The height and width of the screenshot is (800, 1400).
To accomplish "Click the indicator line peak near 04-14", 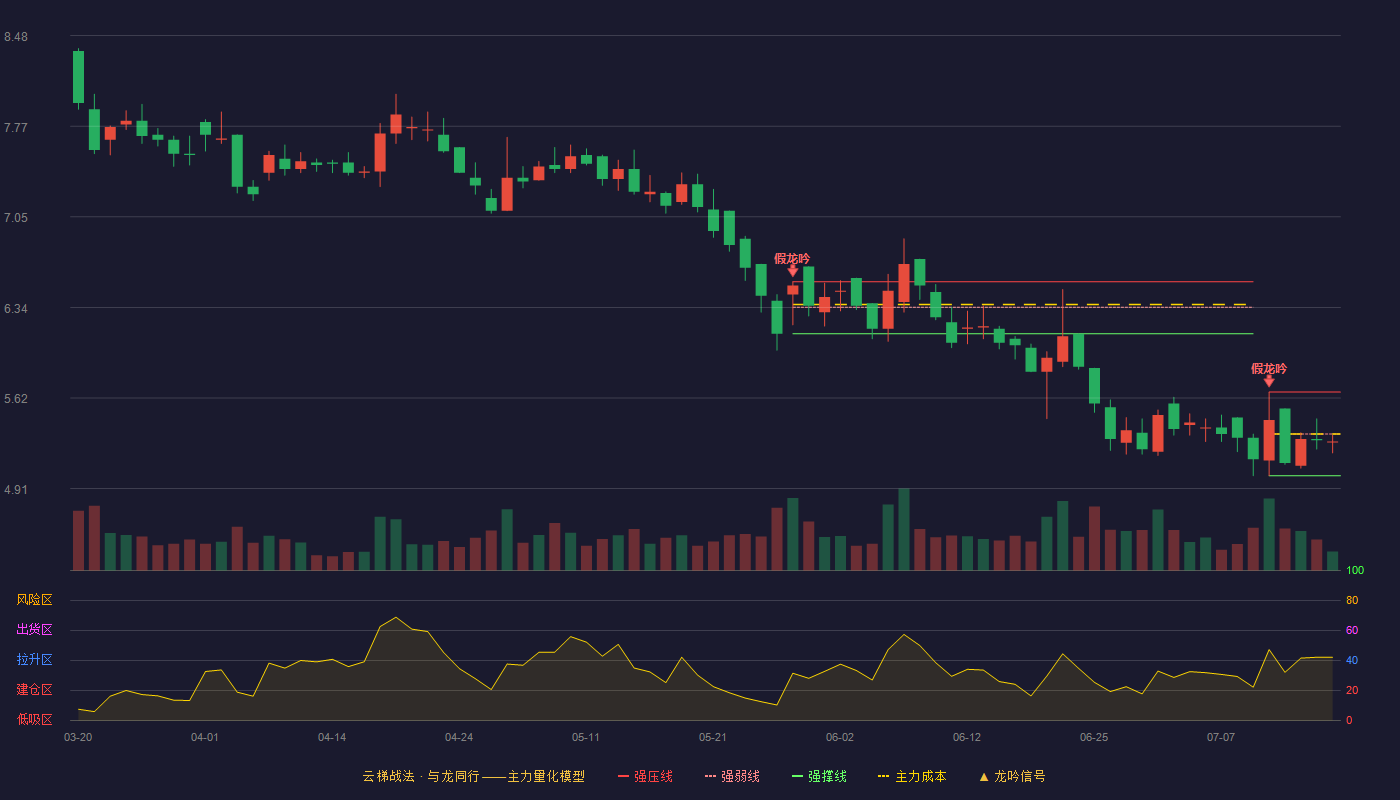I will 396,617.
